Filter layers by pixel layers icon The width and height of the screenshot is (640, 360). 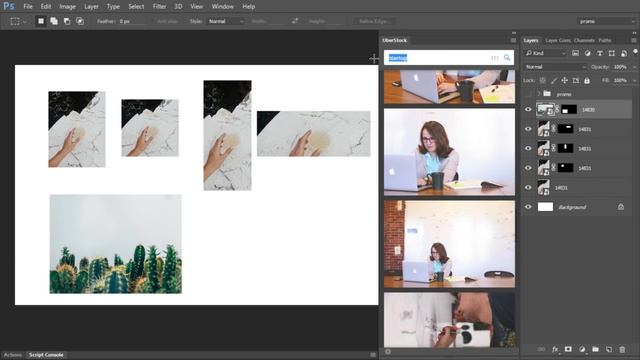575,53
